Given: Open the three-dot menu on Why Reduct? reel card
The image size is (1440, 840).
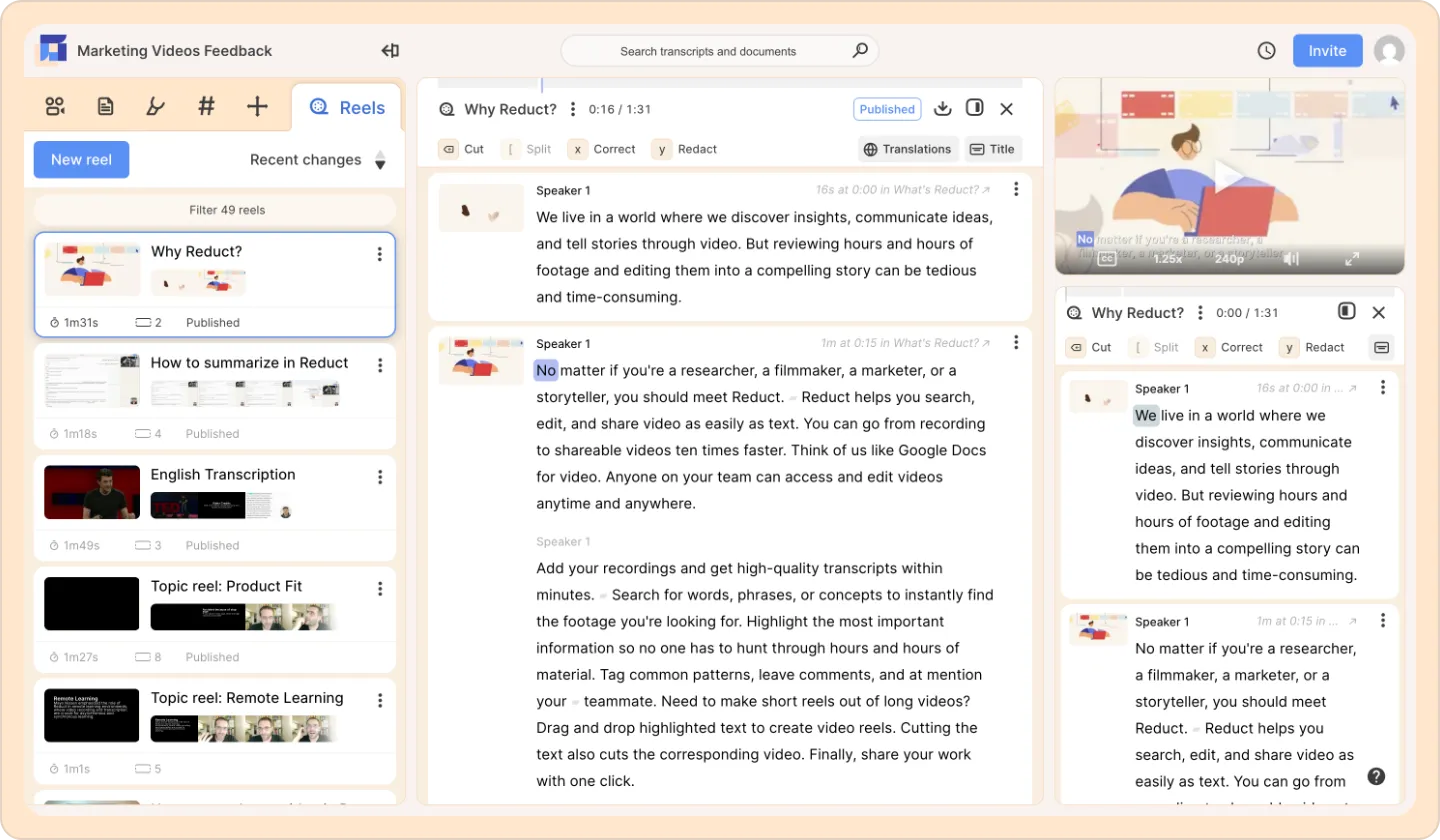Looking at the screenshot, I should click(379, 254).
